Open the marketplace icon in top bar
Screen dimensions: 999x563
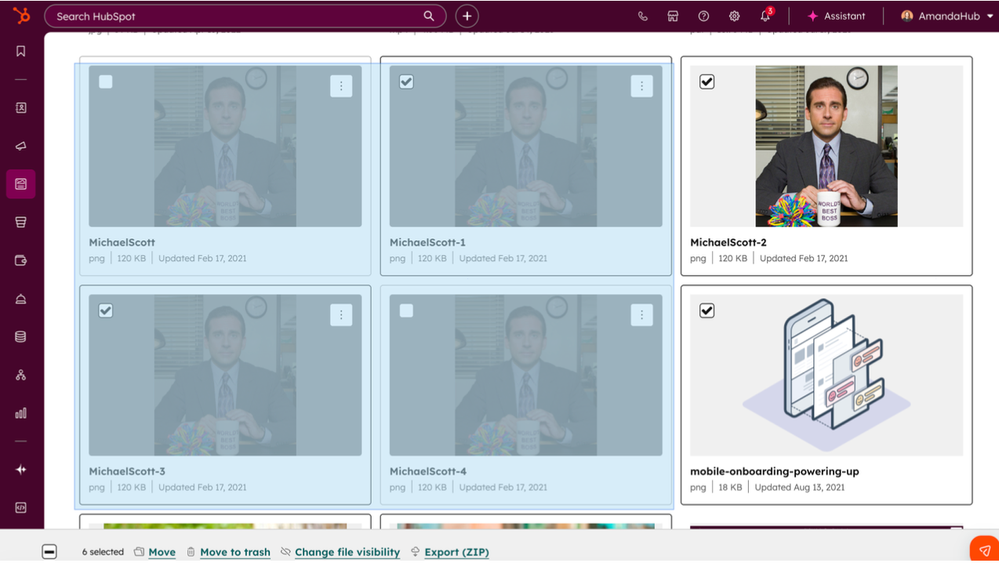pyautogui.click(x=673, y=17)
